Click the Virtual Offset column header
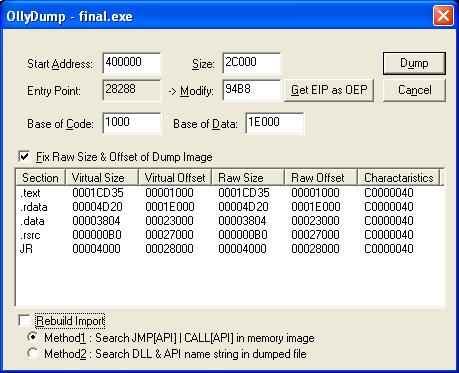Image resolution: width=459 pixels, height=373 pixels. [175, 178]
